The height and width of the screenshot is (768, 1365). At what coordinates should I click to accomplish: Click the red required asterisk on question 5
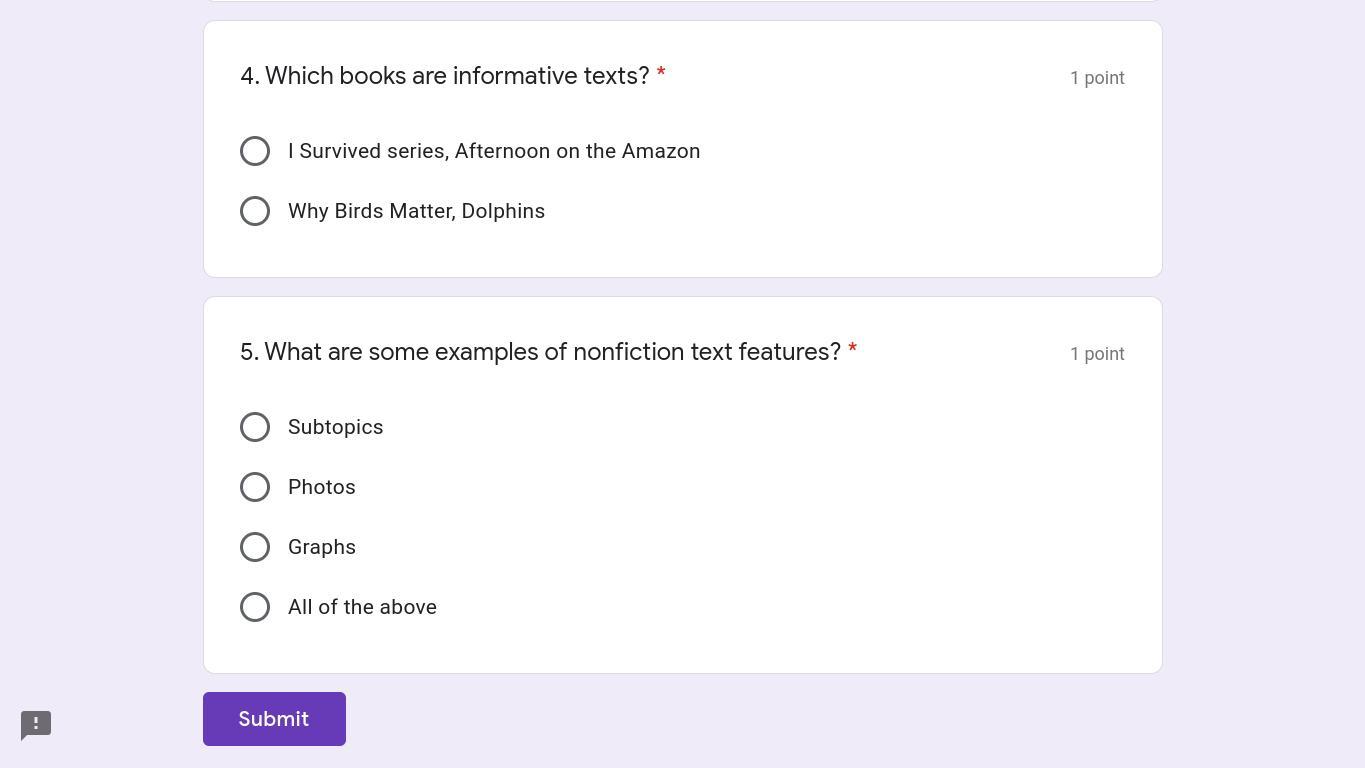point(852,350)
